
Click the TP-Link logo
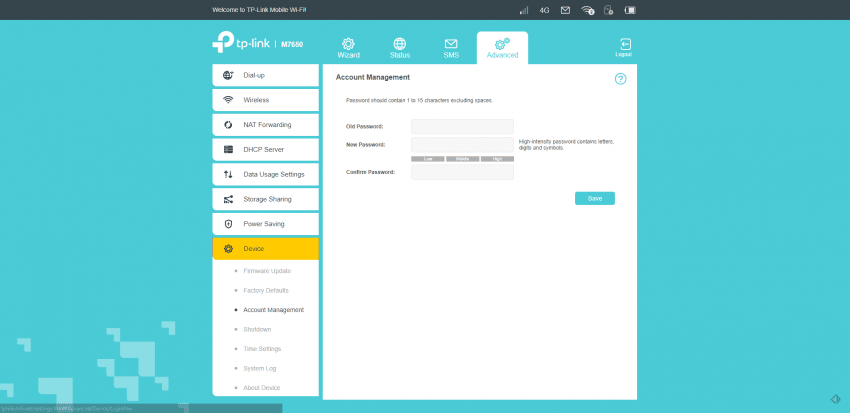241,43
